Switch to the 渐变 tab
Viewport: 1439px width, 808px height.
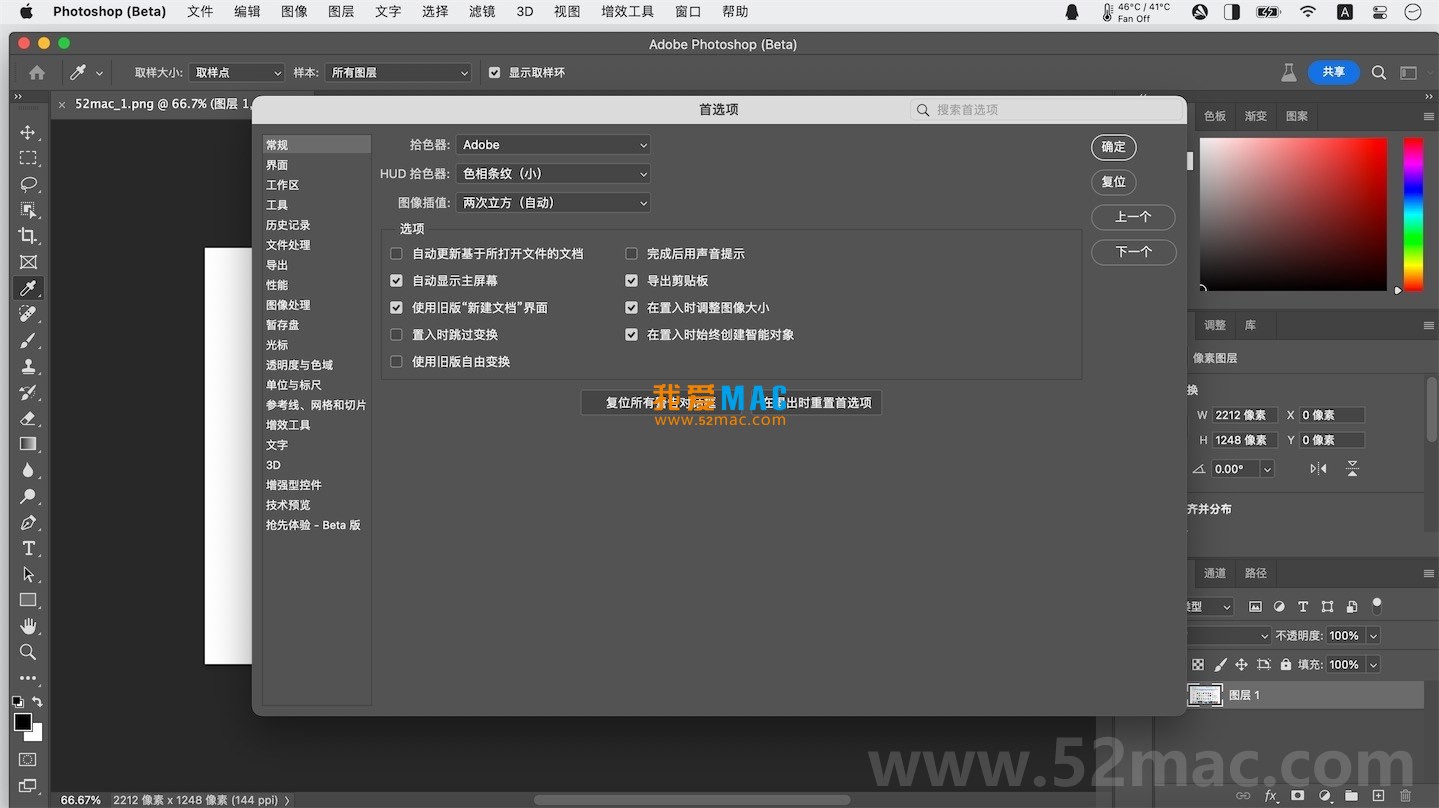point(1256,116)
